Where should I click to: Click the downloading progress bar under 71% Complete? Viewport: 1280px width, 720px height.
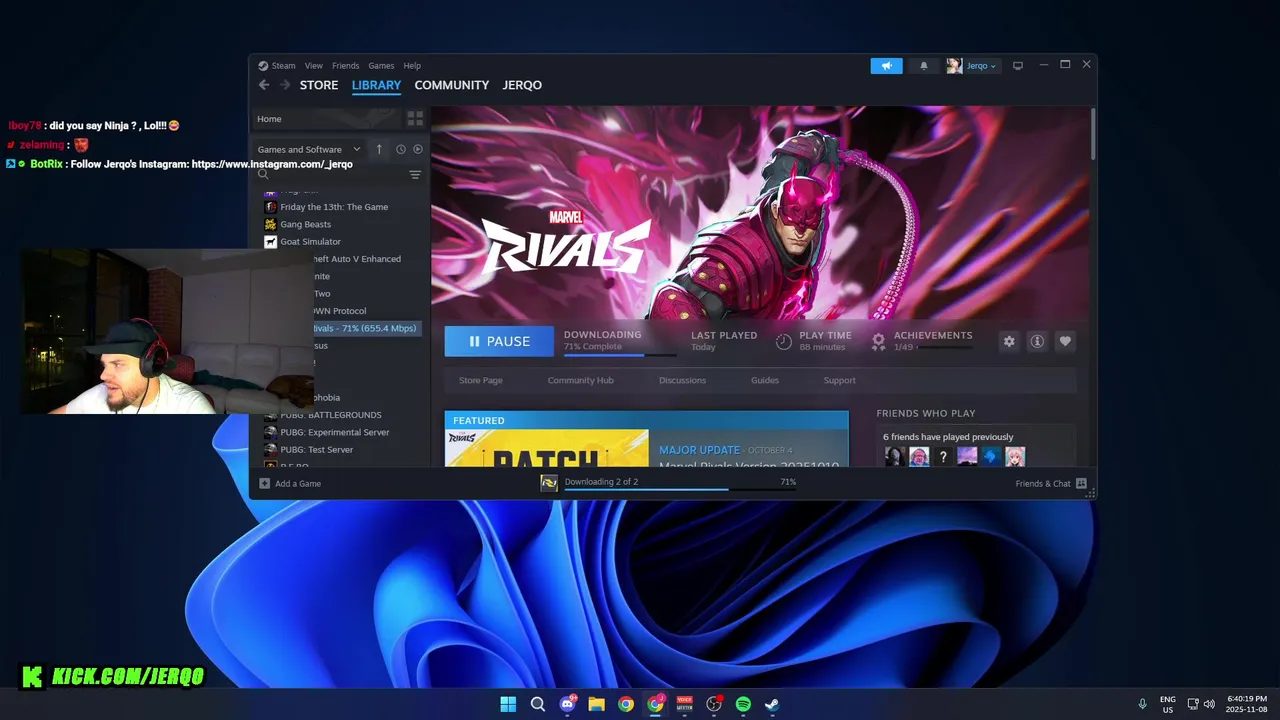point(620,354)
